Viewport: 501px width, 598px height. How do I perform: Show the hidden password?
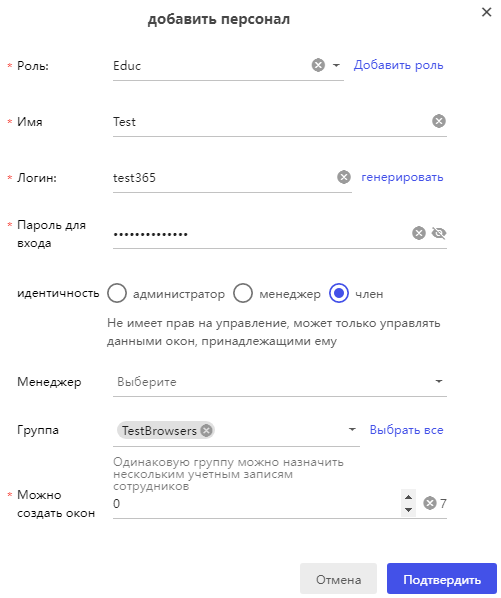pyautogui.click(x=439, y=233)
